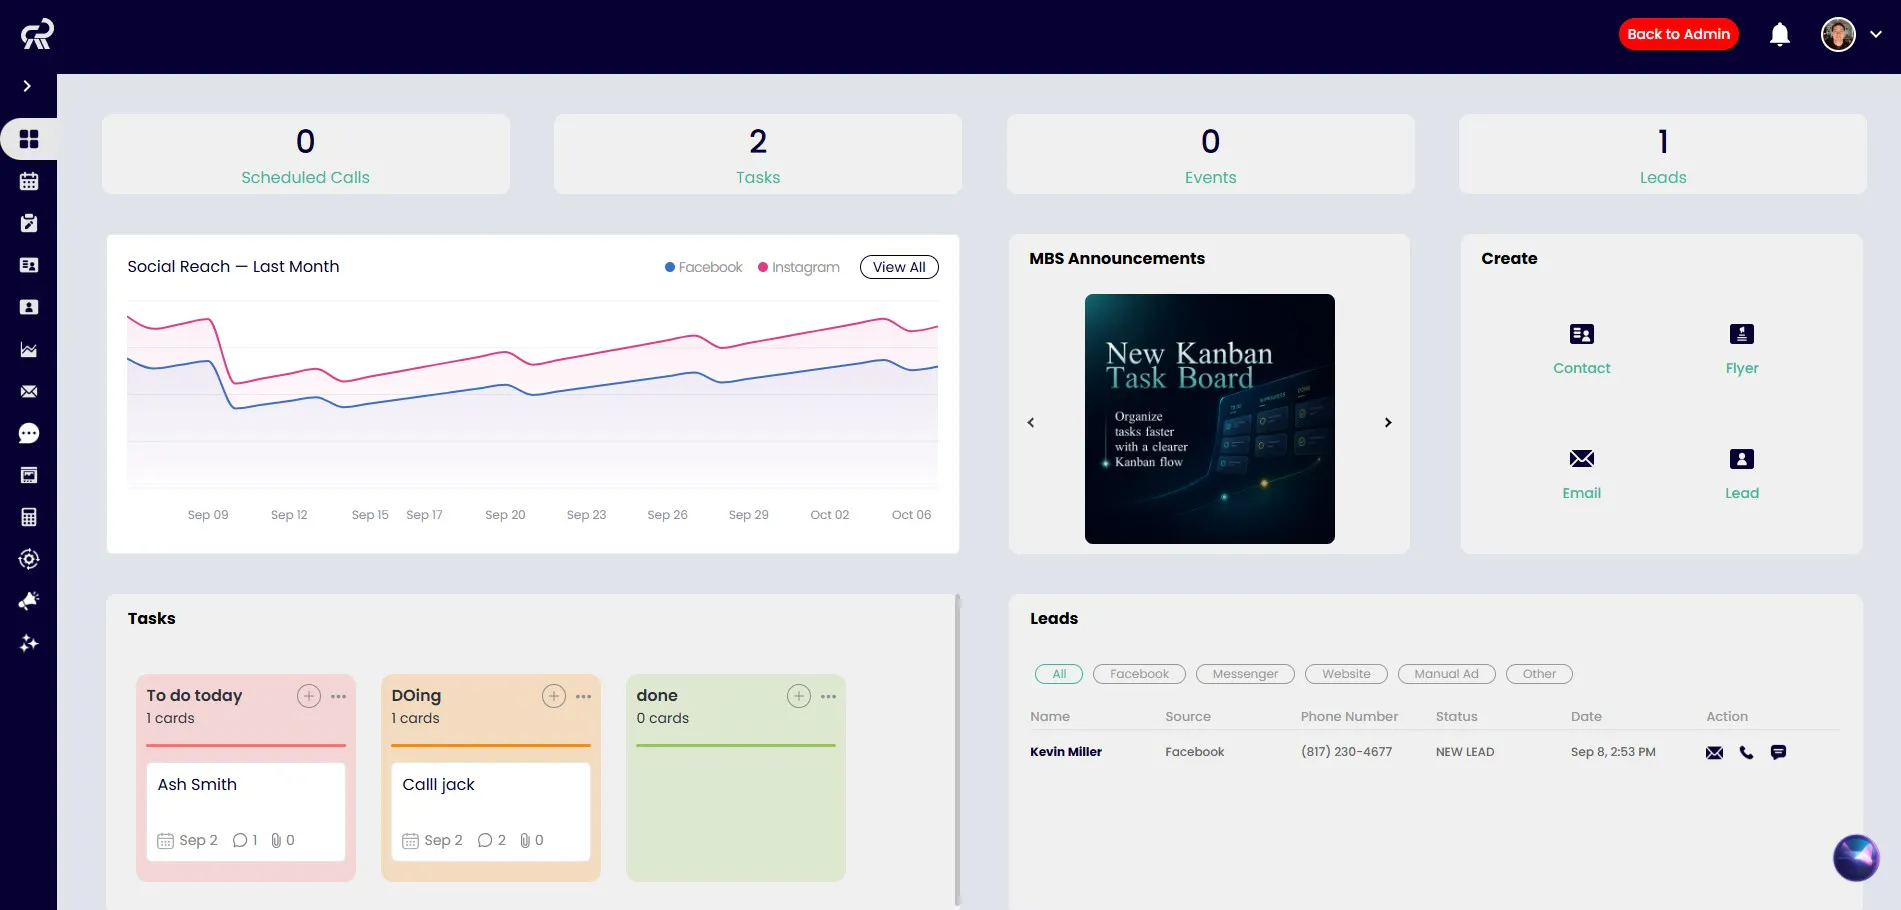The width and height of the screenshot is (1901, 910).
Task: Filter leads by Messenger
Action: tap(1245, 674)
